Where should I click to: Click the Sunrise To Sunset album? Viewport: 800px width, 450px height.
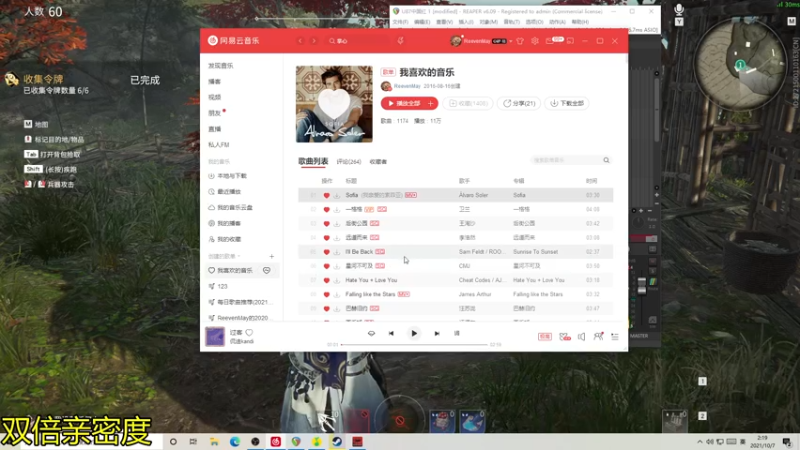pos(535,252)
